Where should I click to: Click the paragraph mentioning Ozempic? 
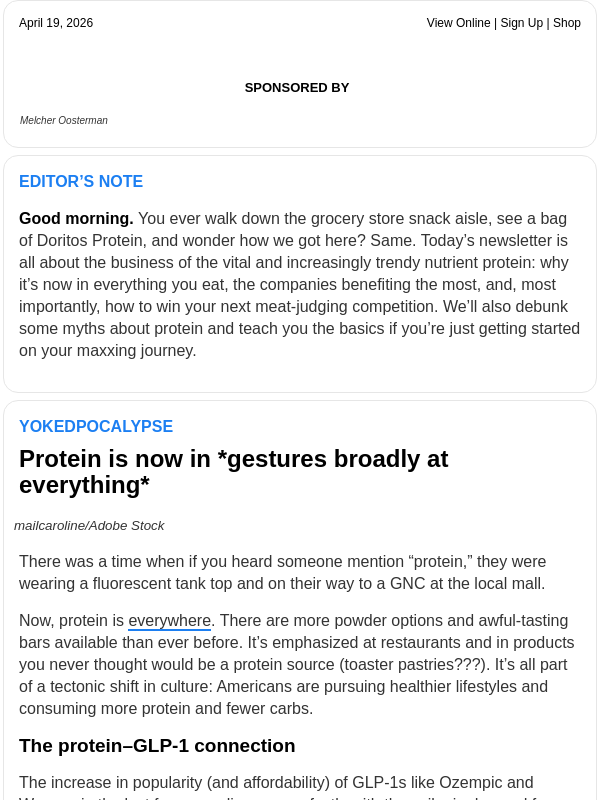(276, 782)
